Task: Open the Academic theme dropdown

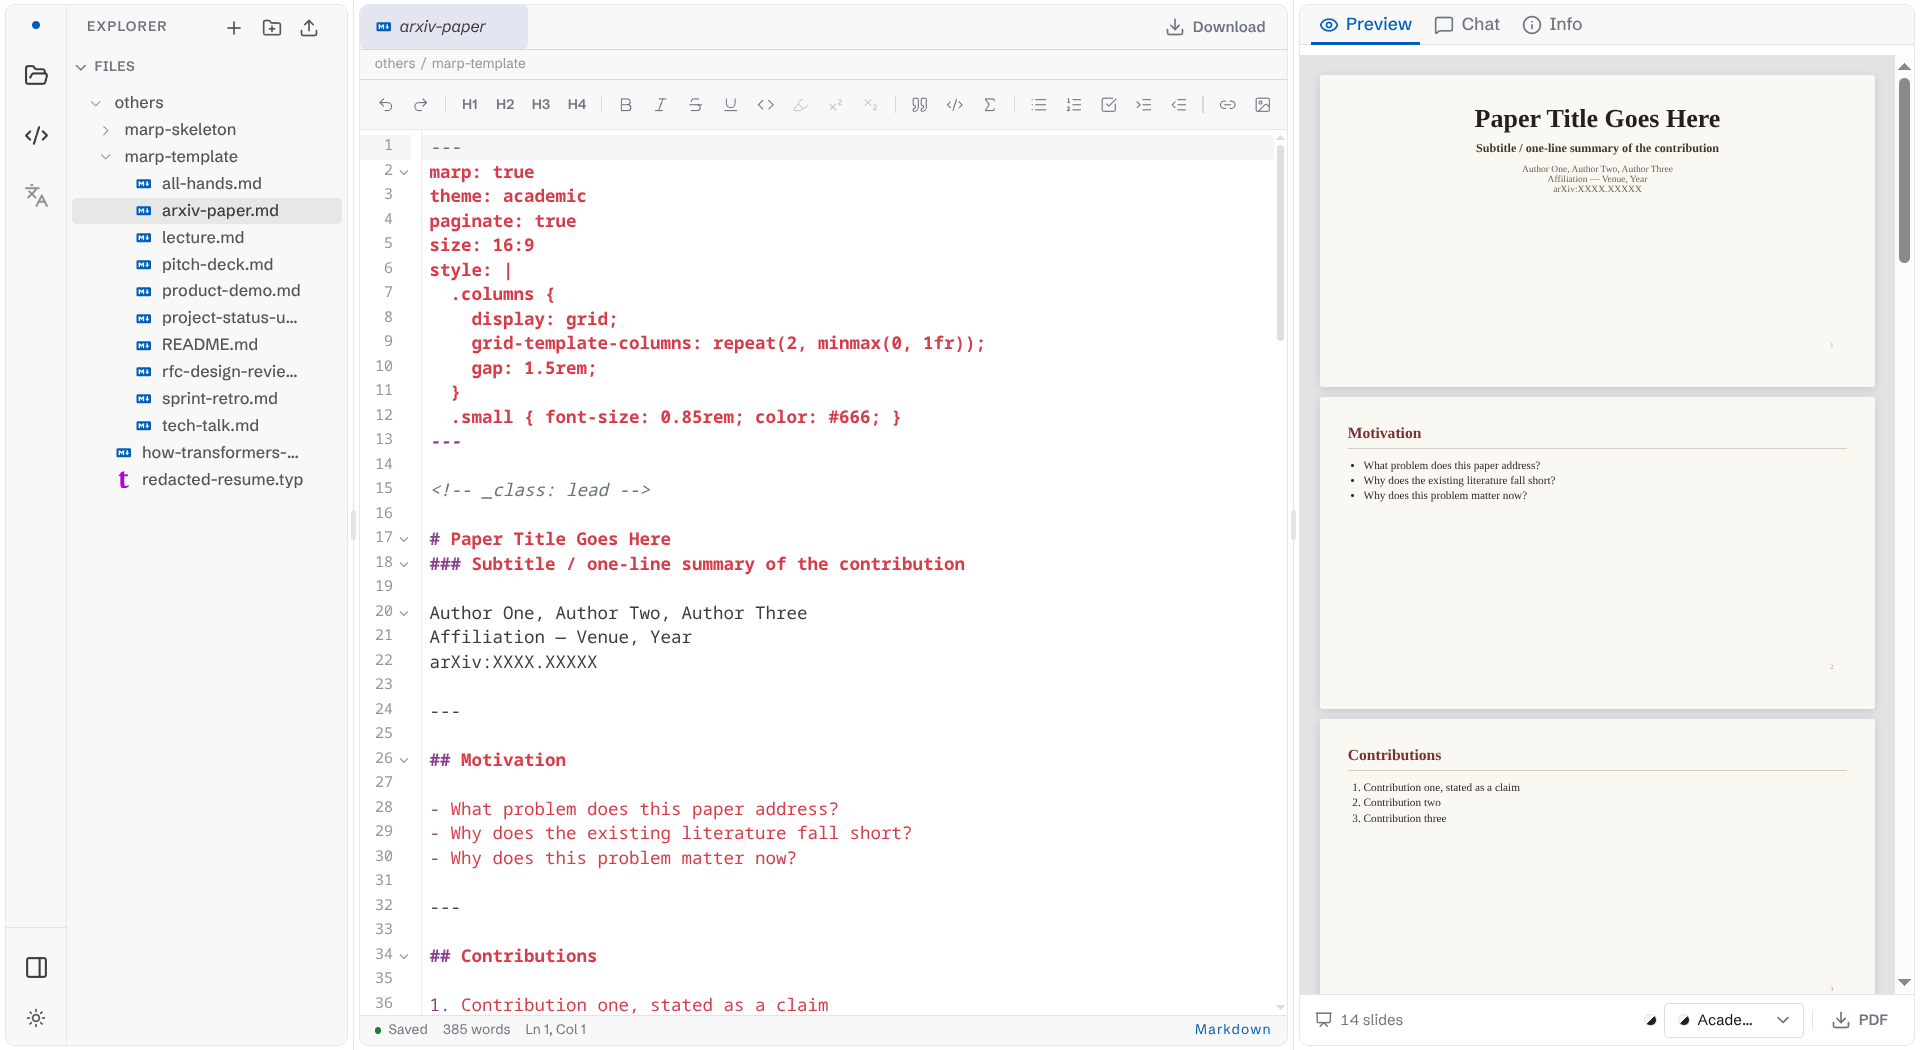Action: [1734, 1020]
